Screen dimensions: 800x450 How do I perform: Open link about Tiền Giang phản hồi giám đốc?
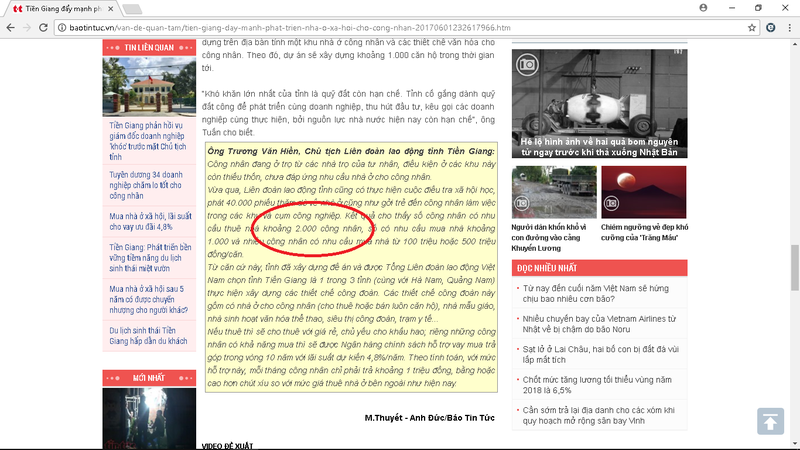pos(148,141)
